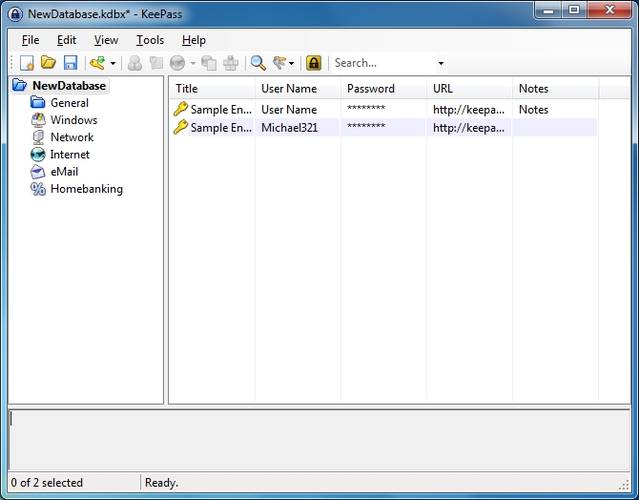Open the Add Entry dropdown arrow

[113, 64]
